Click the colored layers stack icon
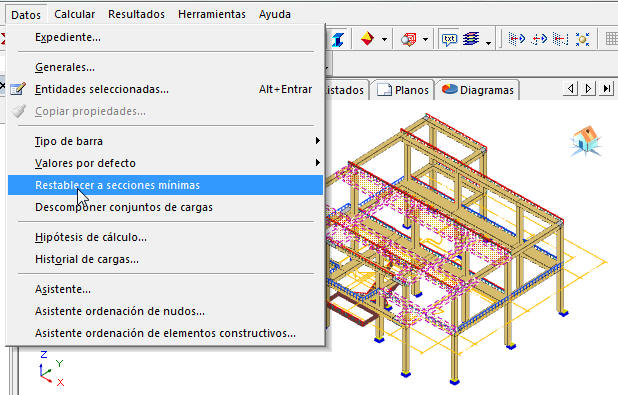The width and height of the screenshot is (618, 395). [471, 39]
